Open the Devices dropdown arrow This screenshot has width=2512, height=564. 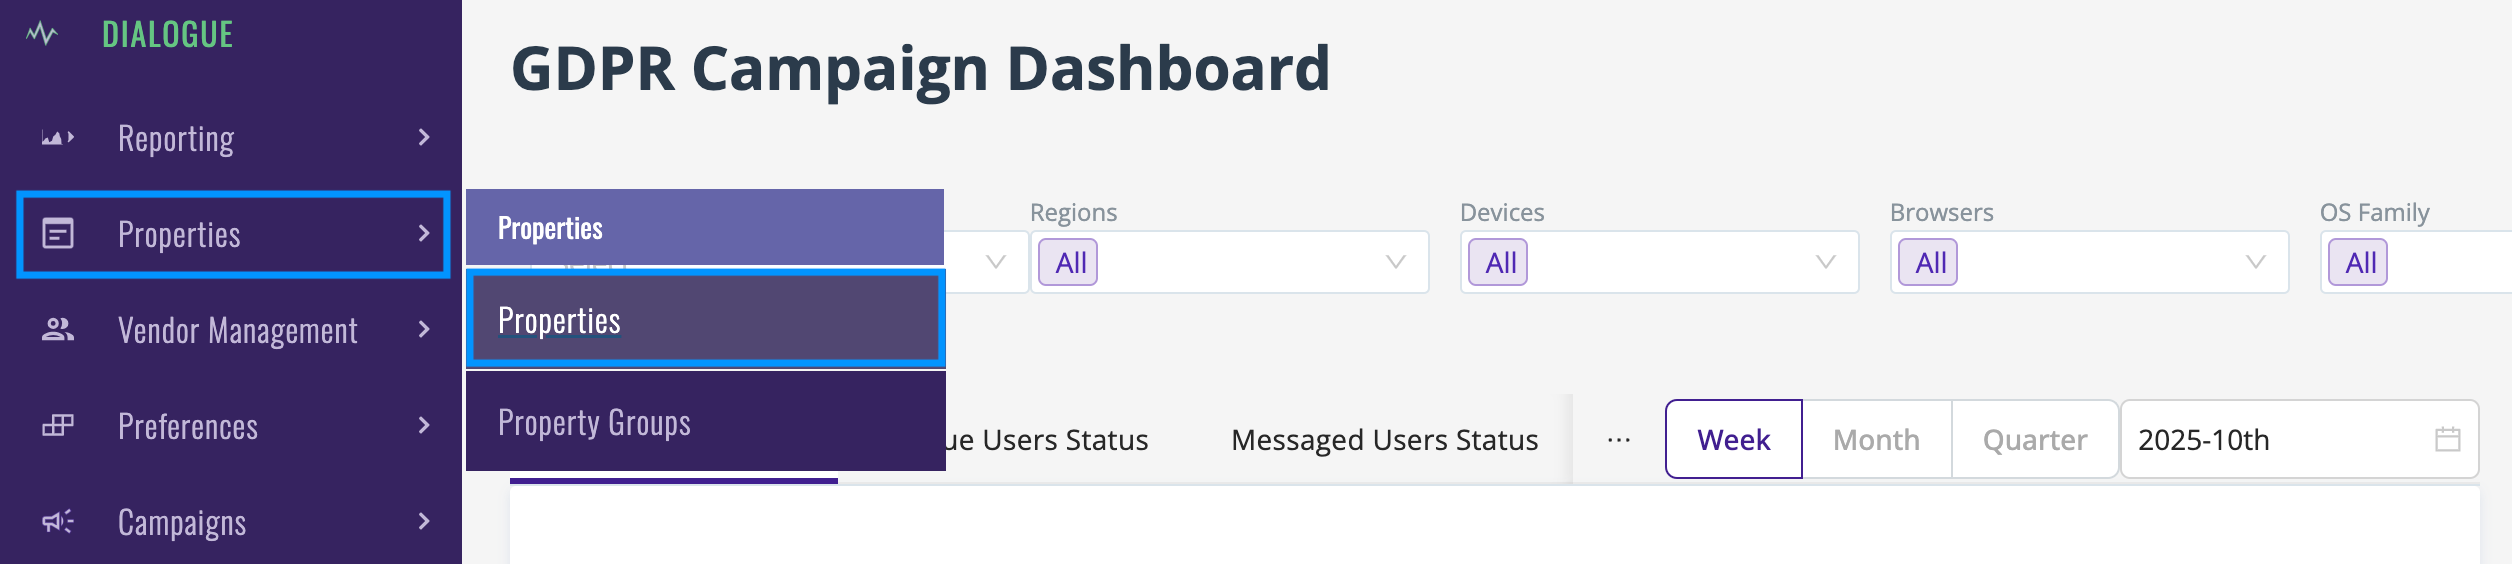click(1826, 262)
